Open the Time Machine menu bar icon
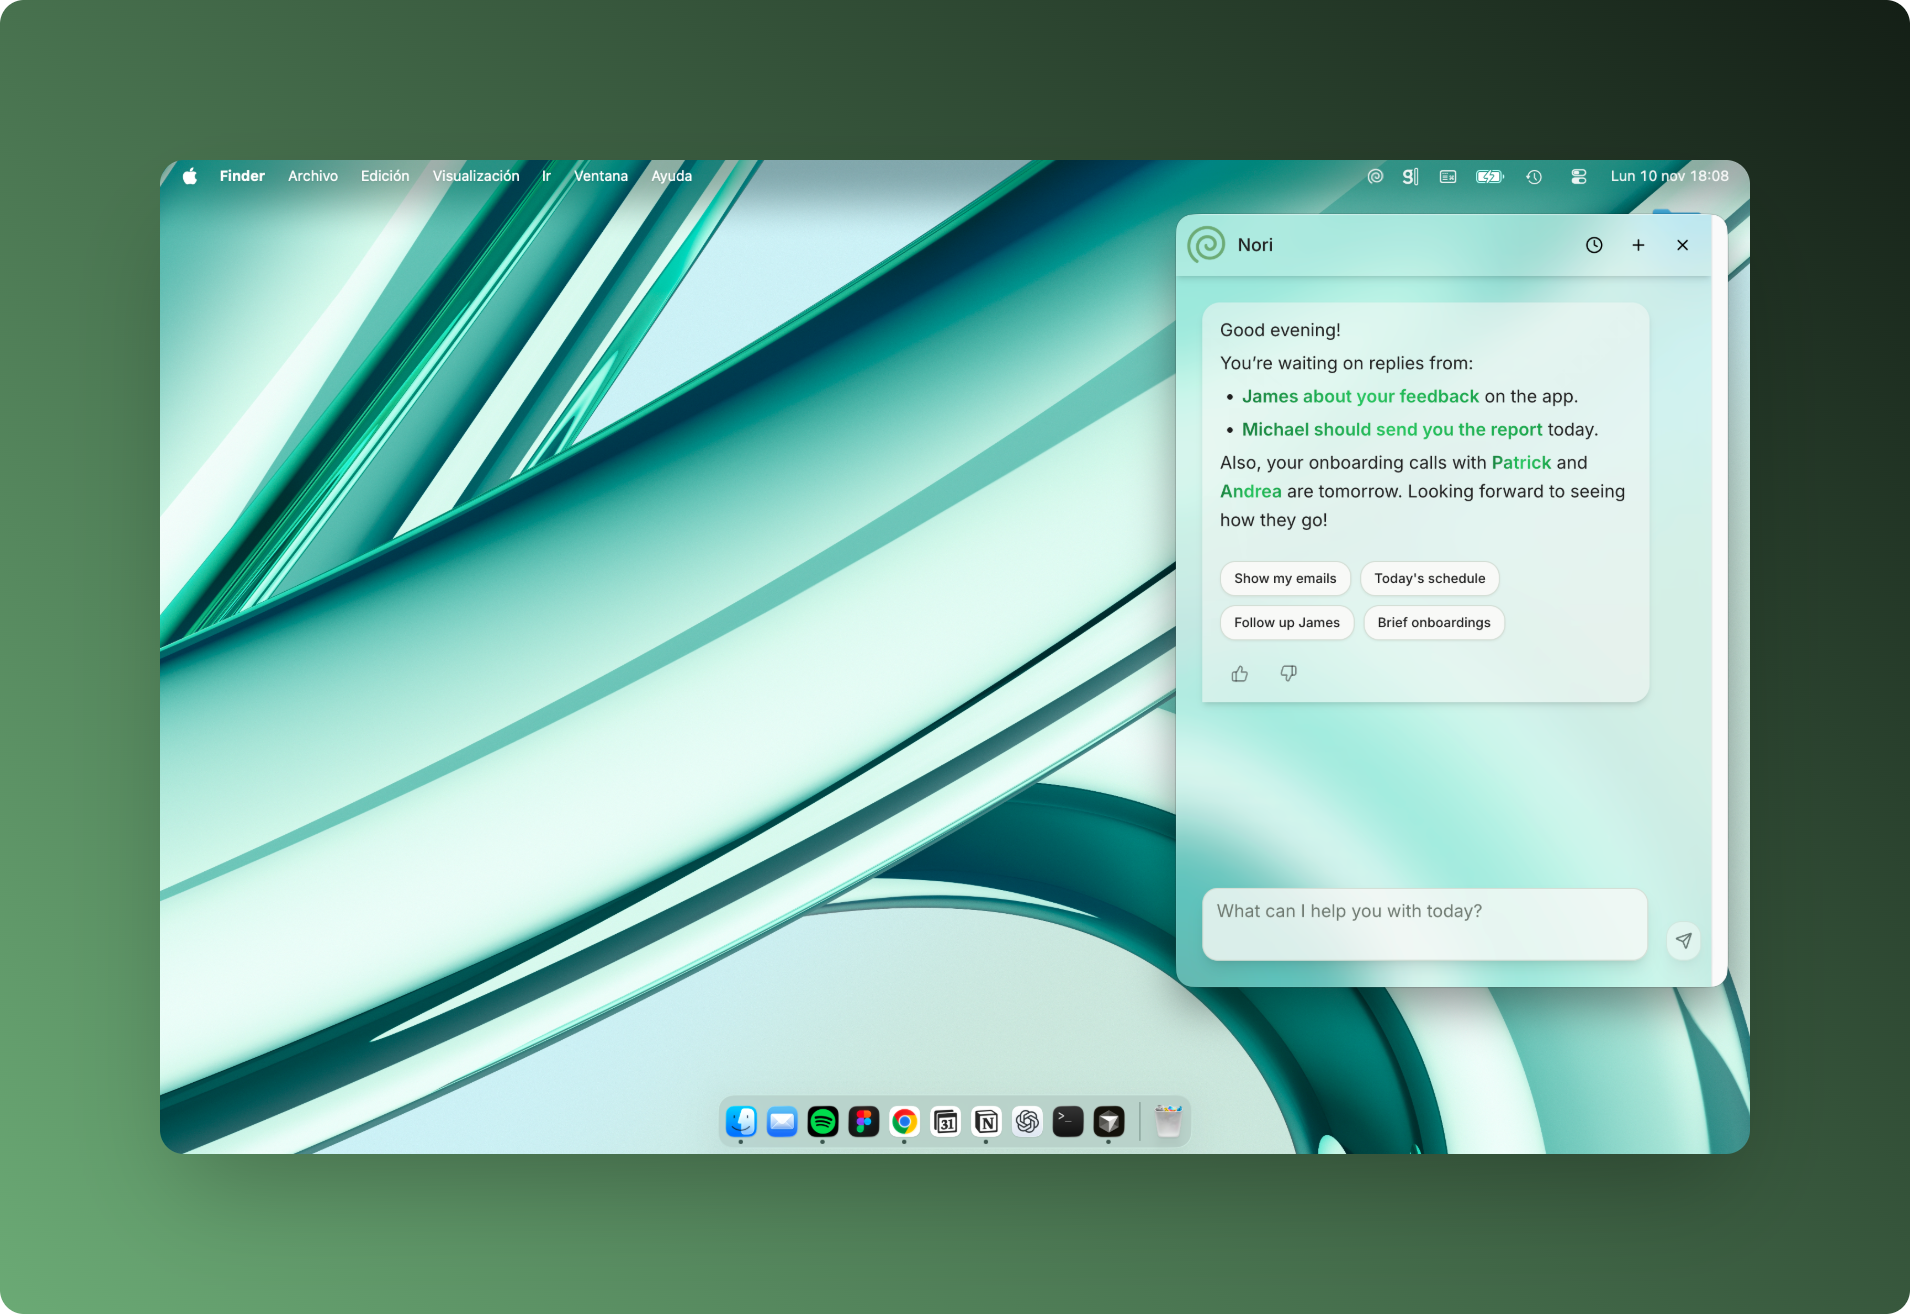The height and width of the screenshot is (1314, 1910). pos(1534,176)
